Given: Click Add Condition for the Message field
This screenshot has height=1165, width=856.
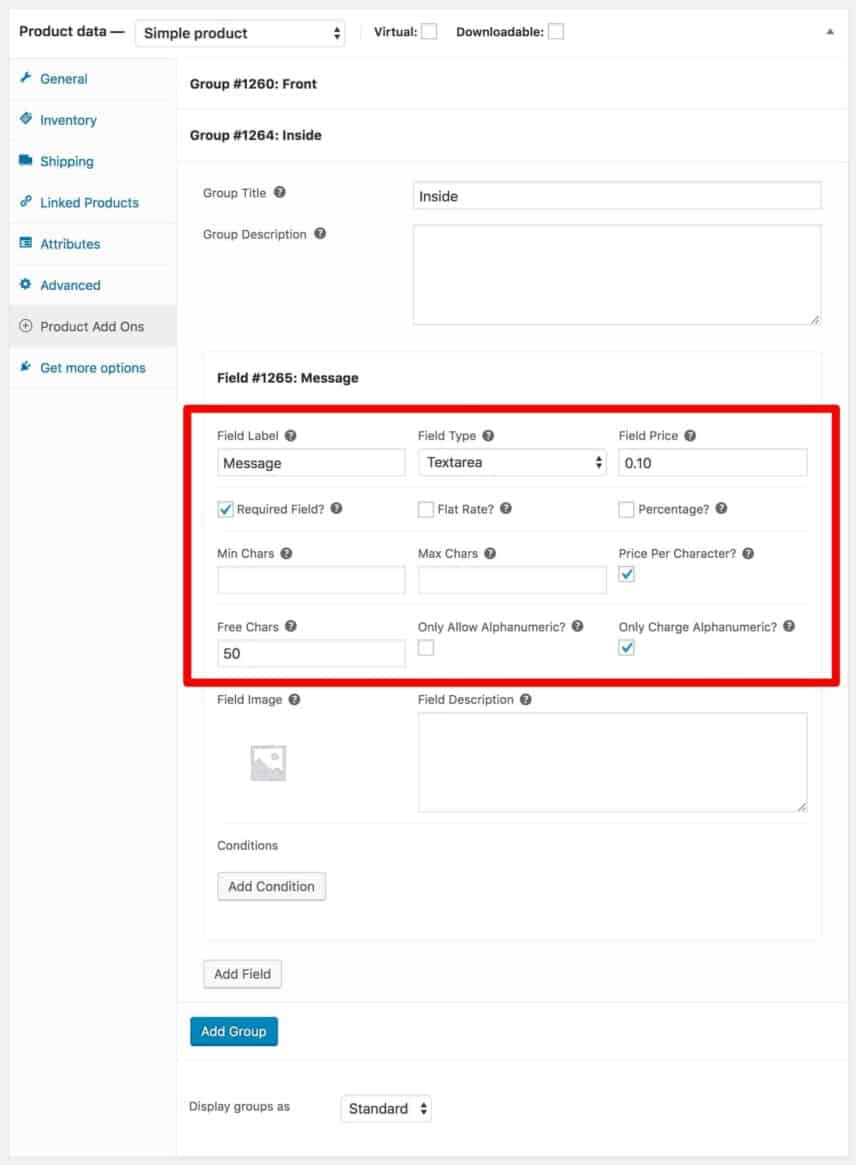Looking at the screenshot, I should 271,886.
